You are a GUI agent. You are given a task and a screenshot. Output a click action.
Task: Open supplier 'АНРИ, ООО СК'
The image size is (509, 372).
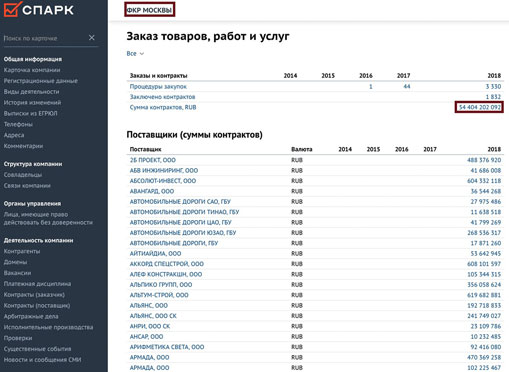tap(150, 326)
